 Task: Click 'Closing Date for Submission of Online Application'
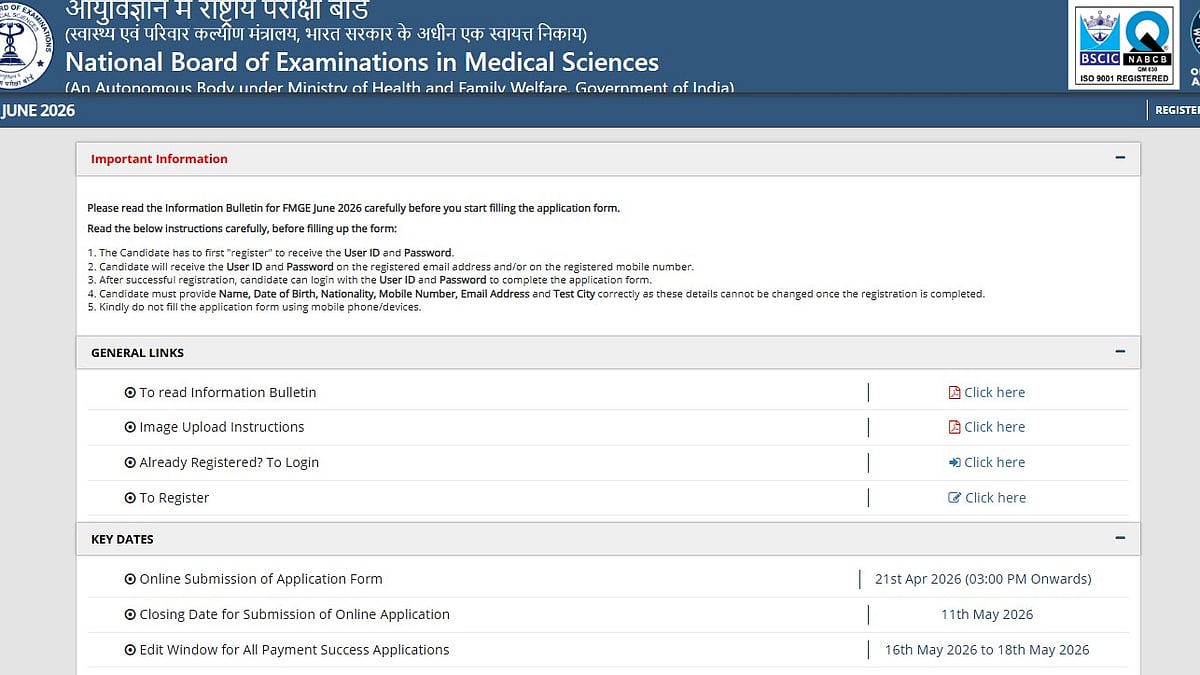pyautogui.click(x=295, y=615)
